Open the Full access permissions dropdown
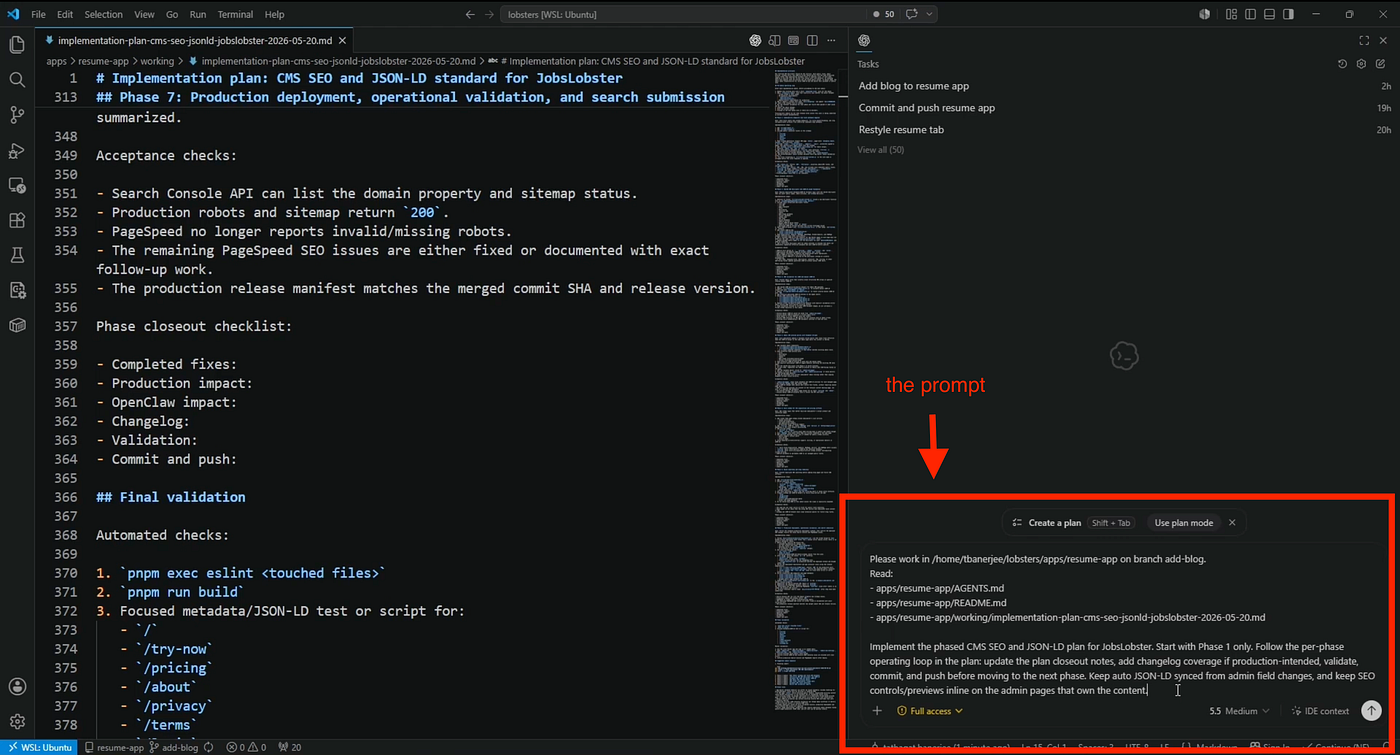 click(930, 711)
